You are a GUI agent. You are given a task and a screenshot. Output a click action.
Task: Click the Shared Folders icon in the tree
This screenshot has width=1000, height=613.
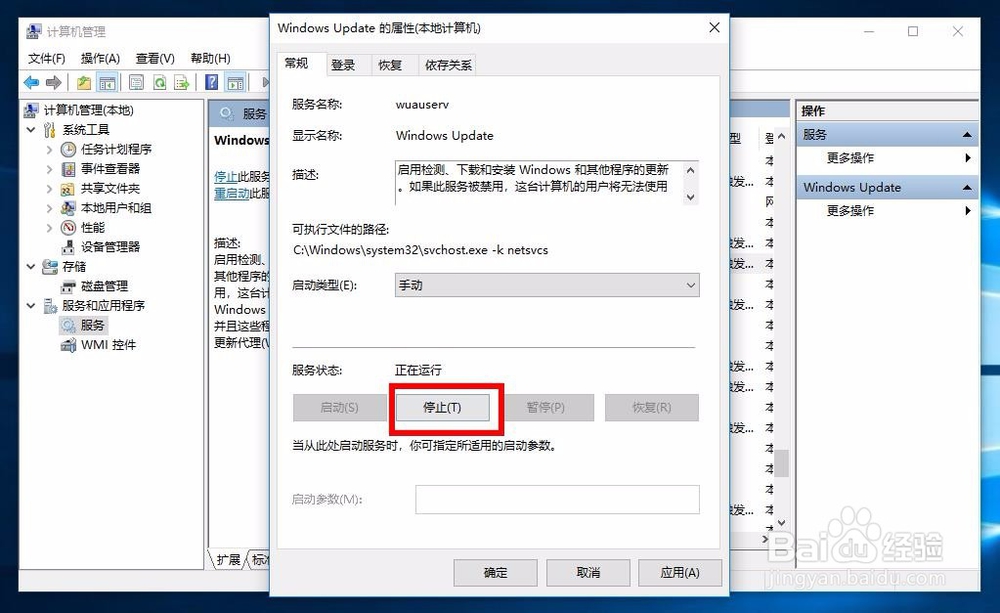point(68,189)
